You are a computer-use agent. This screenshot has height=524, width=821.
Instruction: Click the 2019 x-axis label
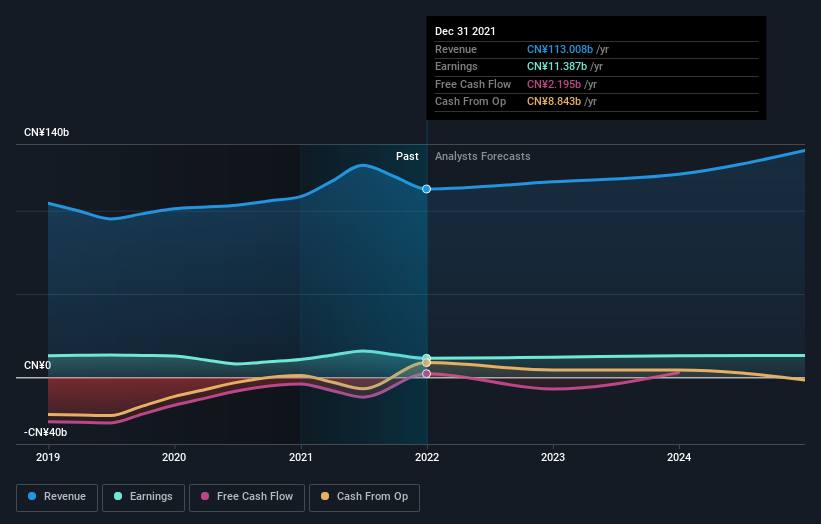click(48, 458)
